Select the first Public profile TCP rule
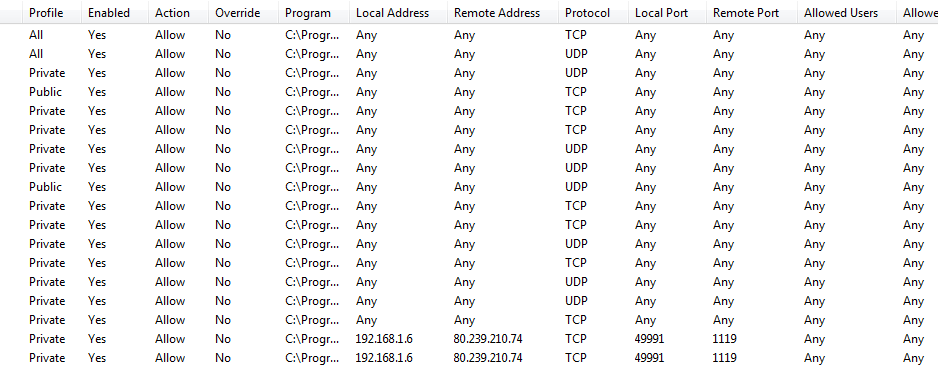This screenshot has height=370, width=938. (469, 91)
